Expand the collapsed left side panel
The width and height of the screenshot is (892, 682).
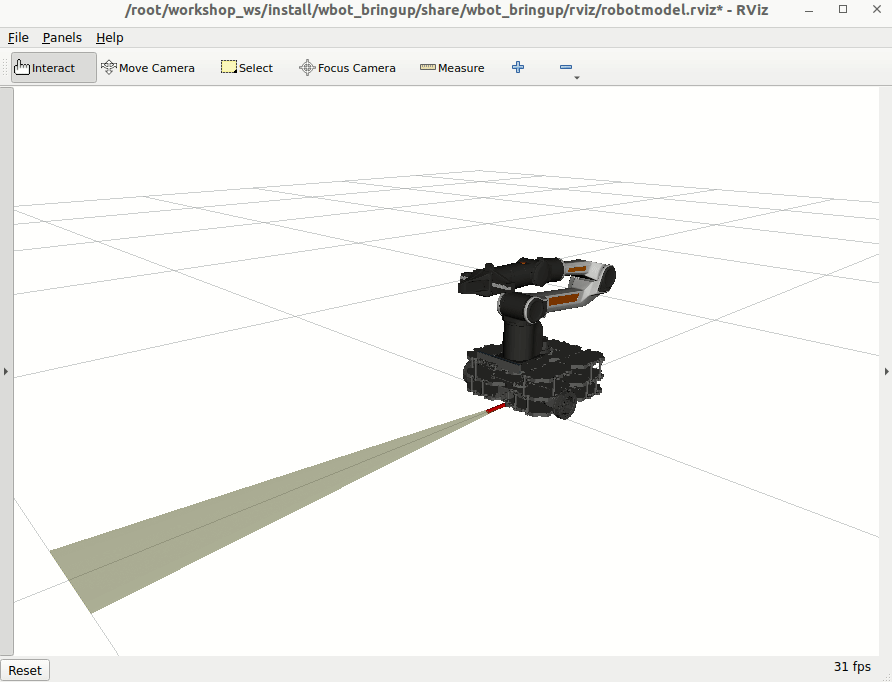pos(6,371)
